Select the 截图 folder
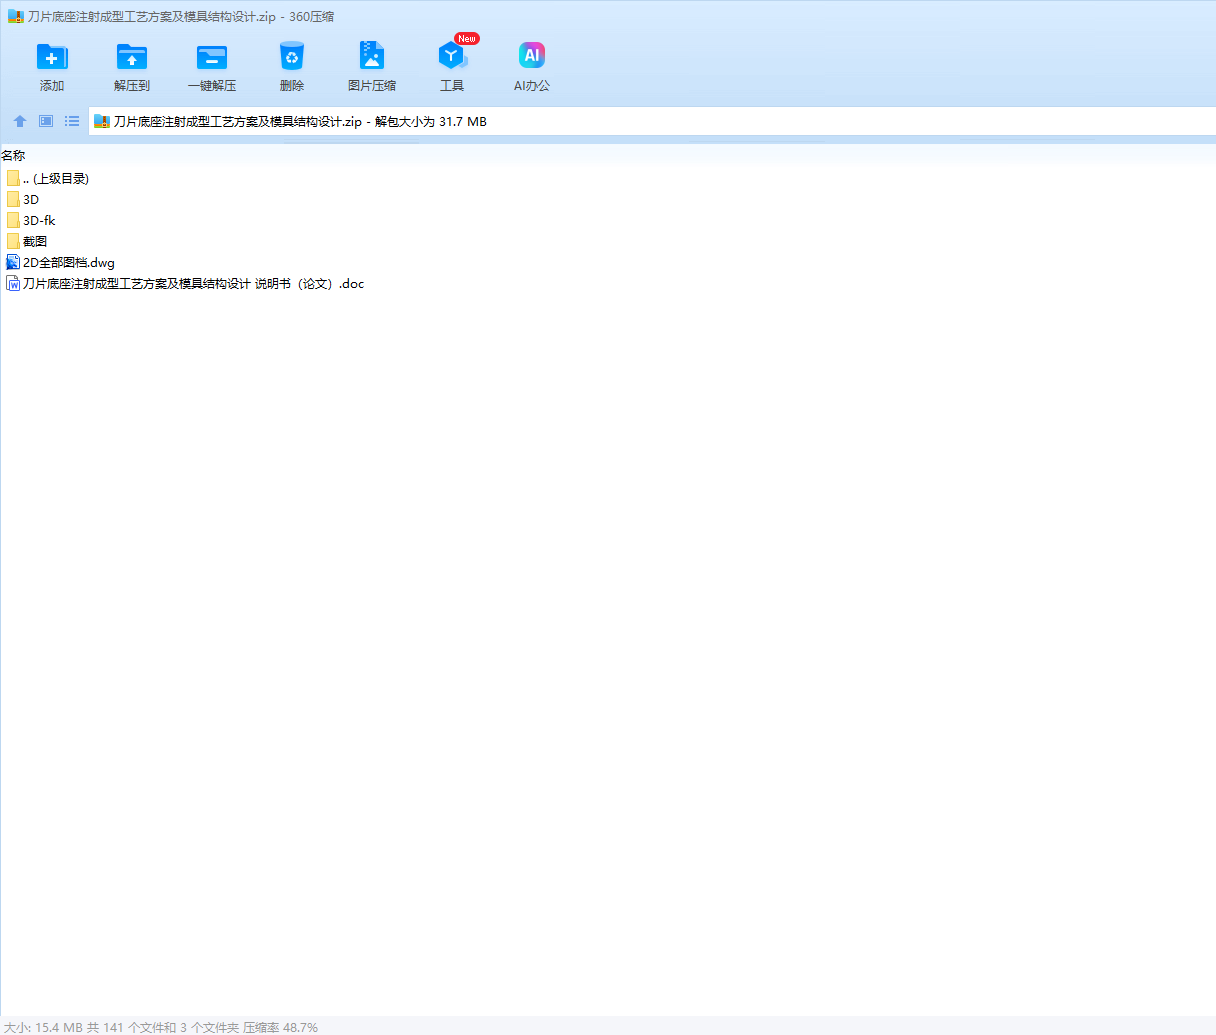1216x1035 pixels. coord(27,241)
